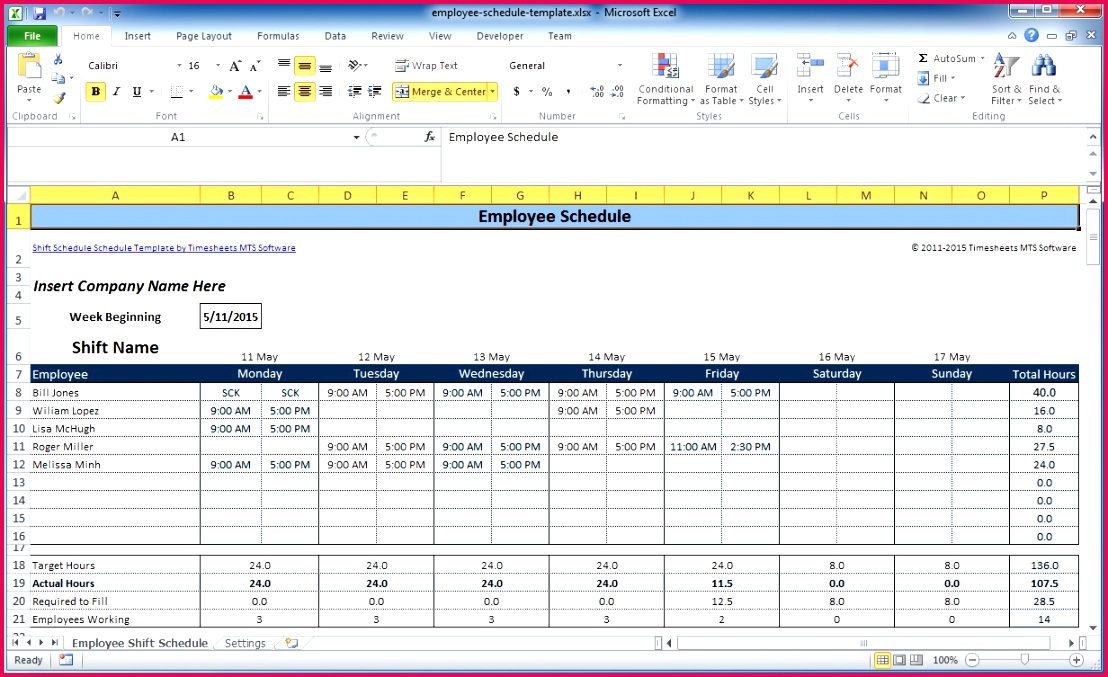Select the Cell Styles icon
The width and height of the screenshot is (1108, 677).
click(764, 78)
